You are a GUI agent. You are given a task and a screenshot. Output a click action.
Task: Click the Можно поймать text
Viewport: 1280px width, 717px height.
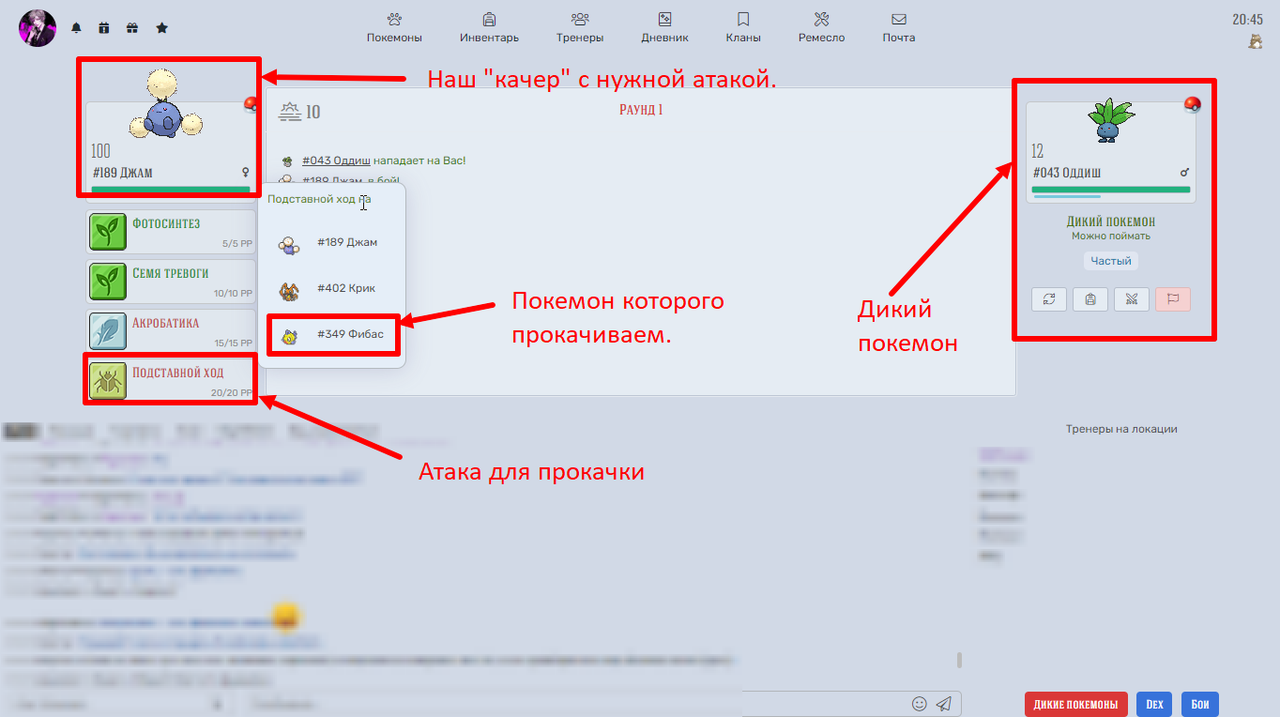[x=1111, y=236]
